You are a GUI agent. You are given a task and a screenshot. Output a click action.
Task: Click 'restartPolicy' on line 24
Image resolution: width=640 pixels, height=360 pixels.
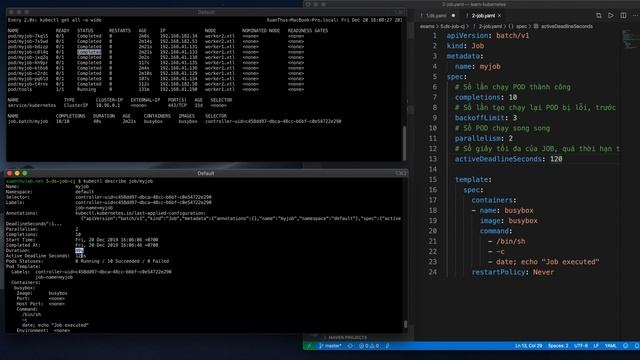click(498, 272)
